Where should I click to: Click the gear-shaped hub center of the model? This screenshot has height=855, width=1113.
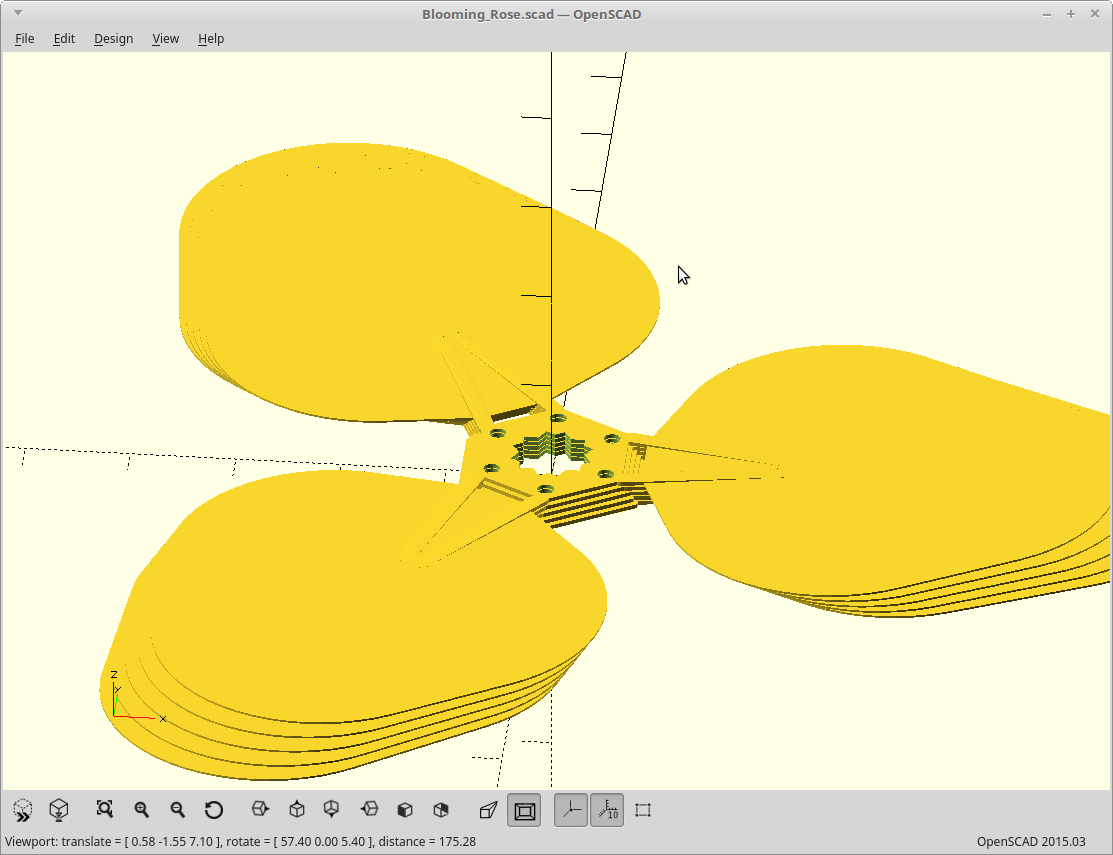pyautogui.click(x=551, y=452)
